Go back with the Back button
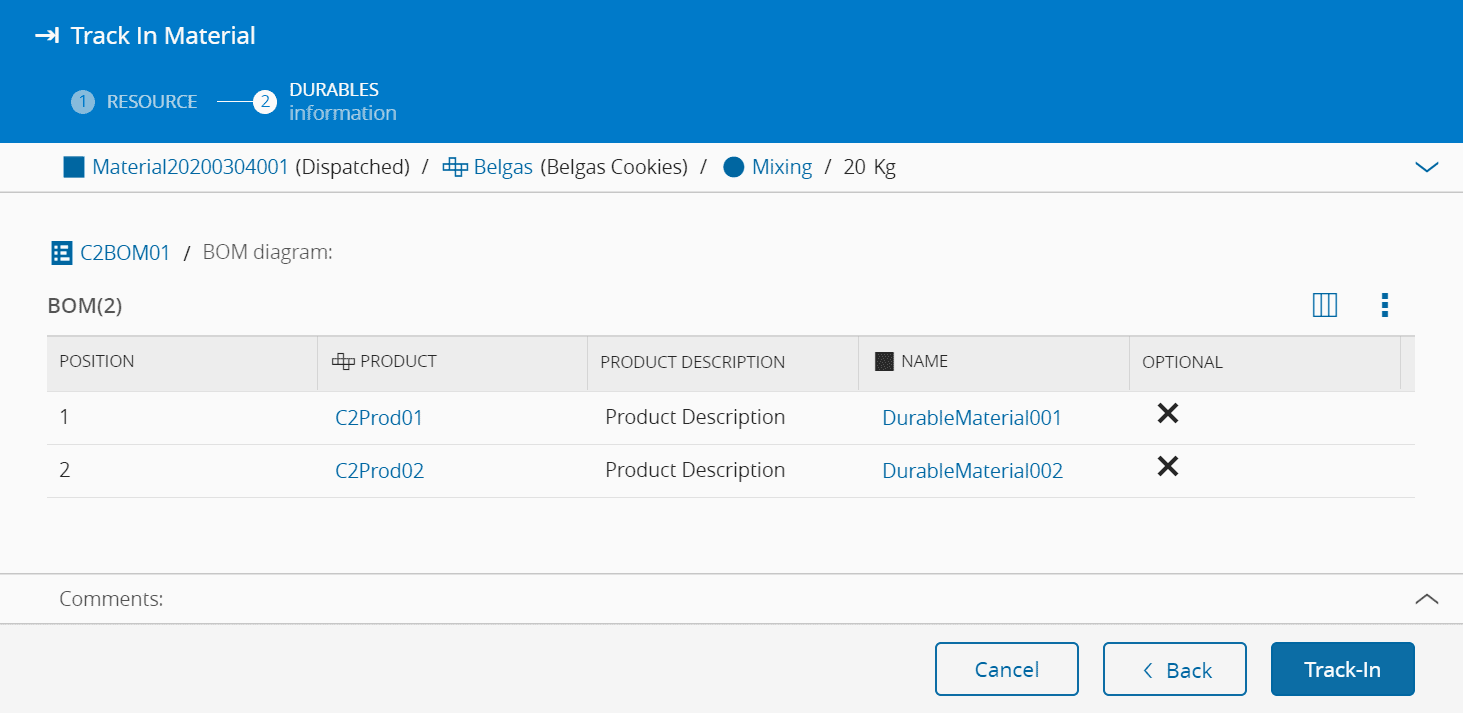Image resolution: width=1463 pixels, height=713 pixels. point(1174,669)
